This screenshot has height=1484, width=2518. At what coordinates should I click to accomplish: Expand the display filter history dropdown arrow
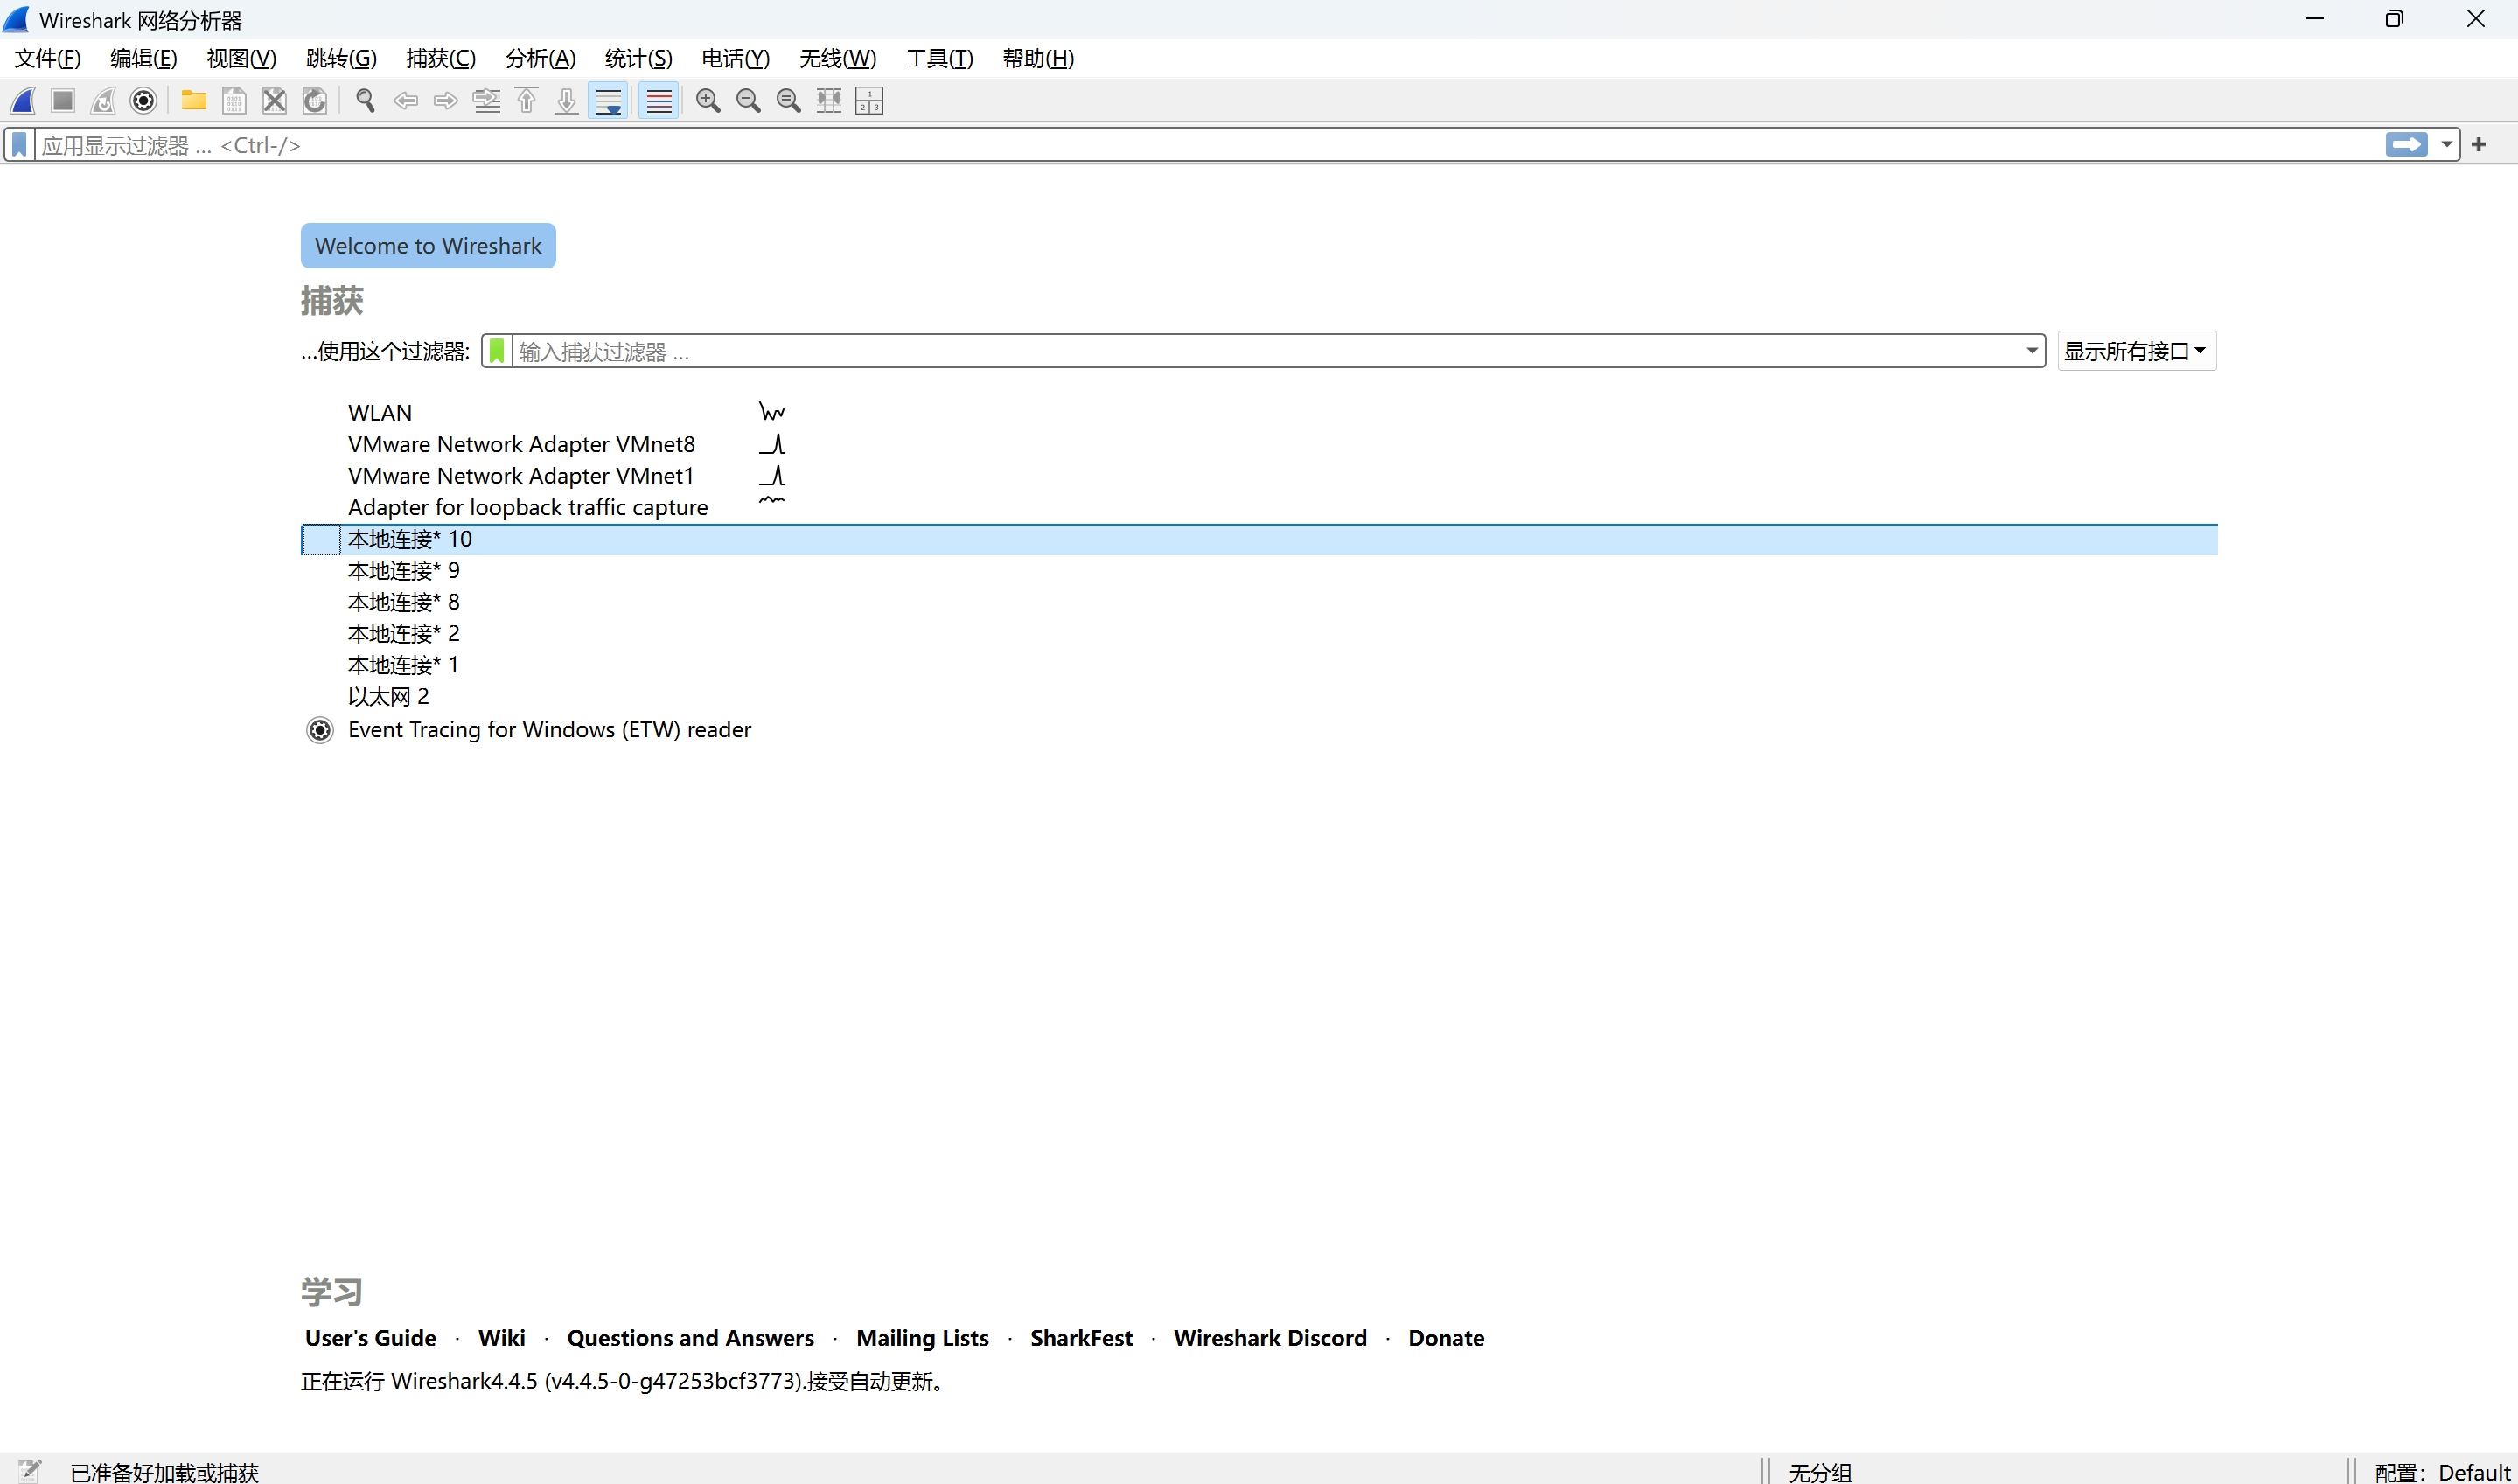point(2446,145)
